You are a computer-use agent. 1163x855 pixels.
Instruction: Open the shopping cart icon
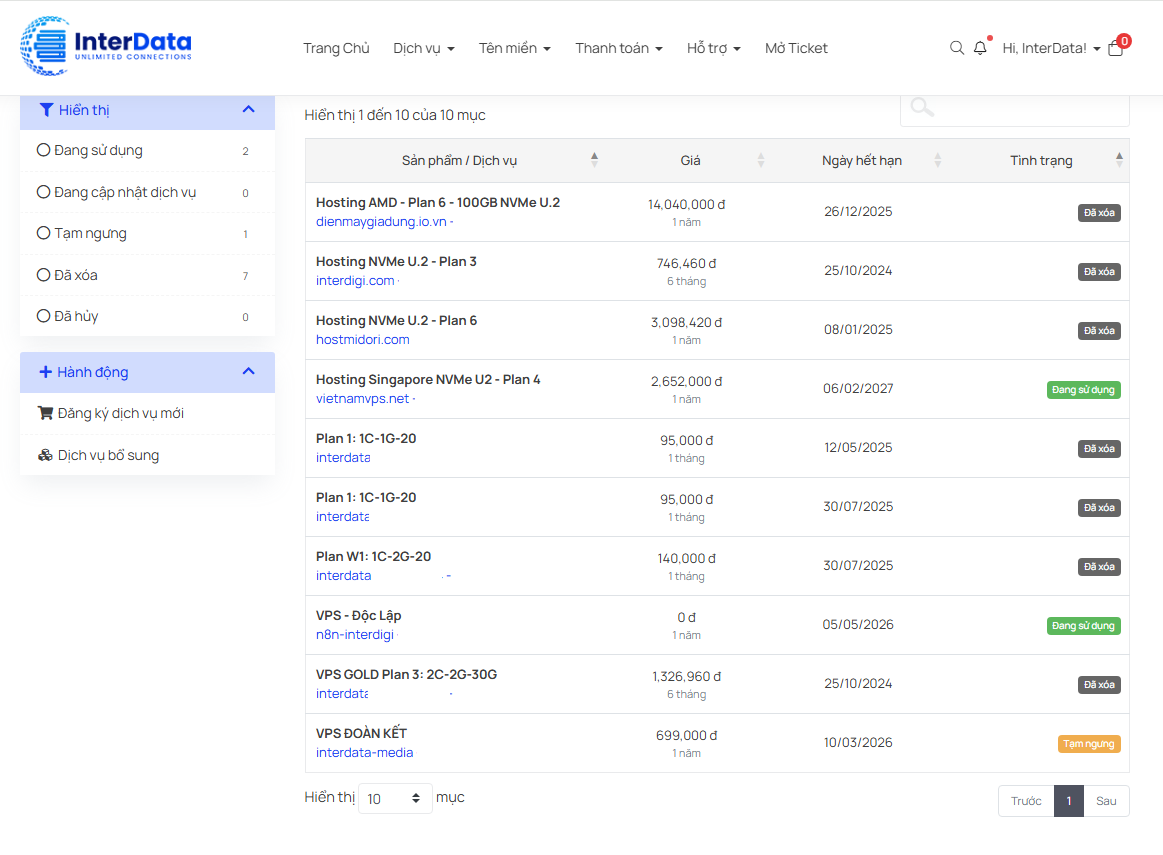(x=1116, y=48)
